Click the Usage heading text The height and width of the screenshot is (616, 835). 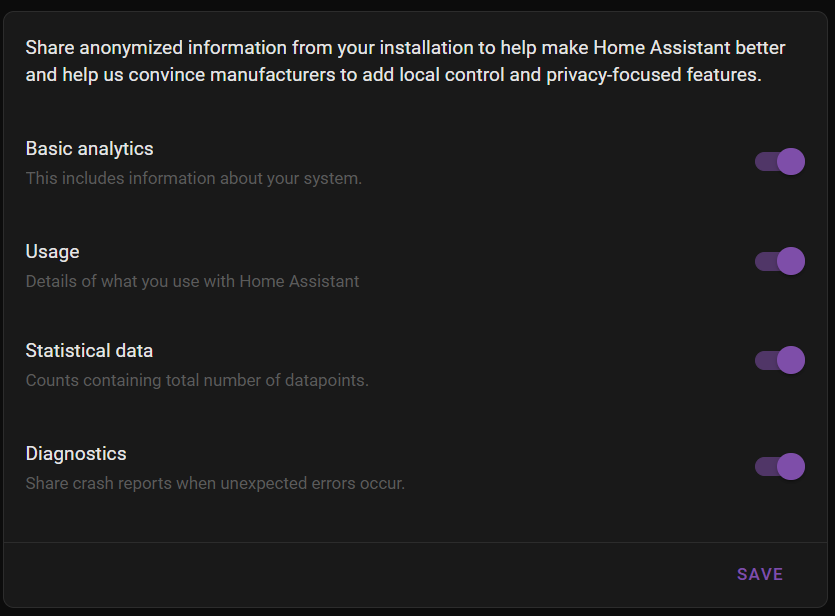[x=52, y=251]
